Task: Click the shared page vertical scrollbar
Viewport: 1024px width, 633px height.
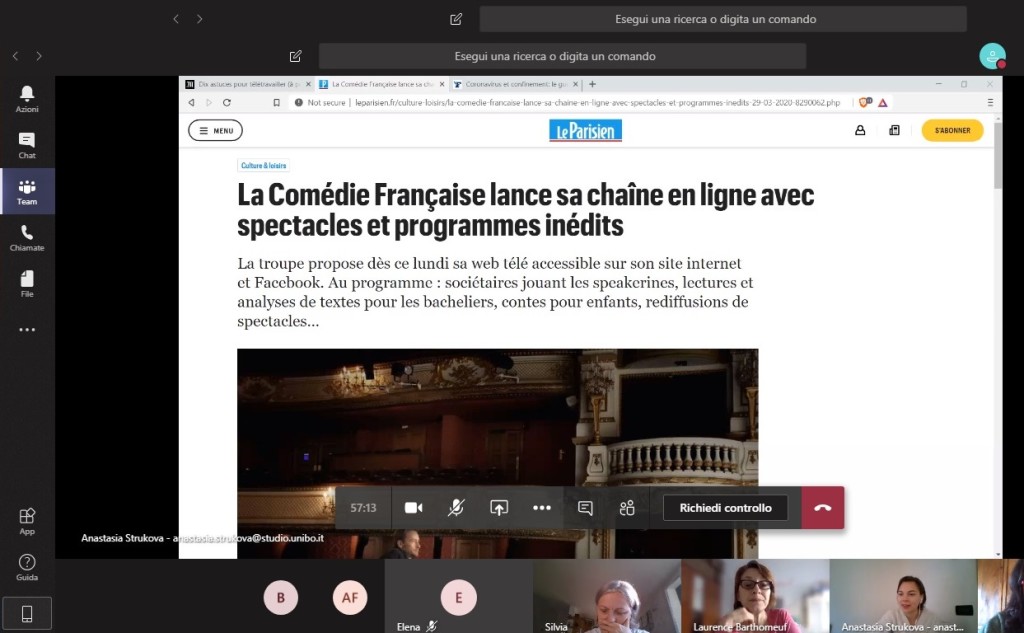Action: tap(997, 155)
